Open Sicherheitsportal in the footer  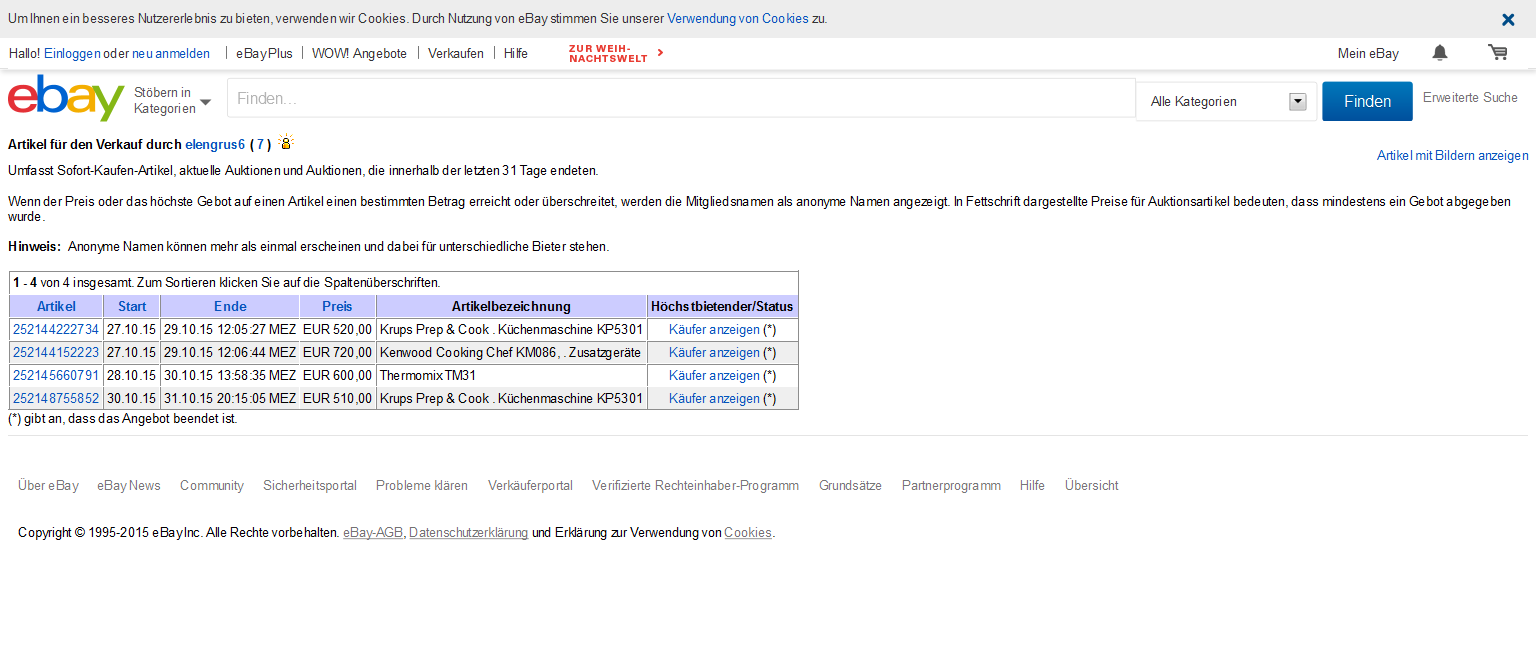[310, 486]
